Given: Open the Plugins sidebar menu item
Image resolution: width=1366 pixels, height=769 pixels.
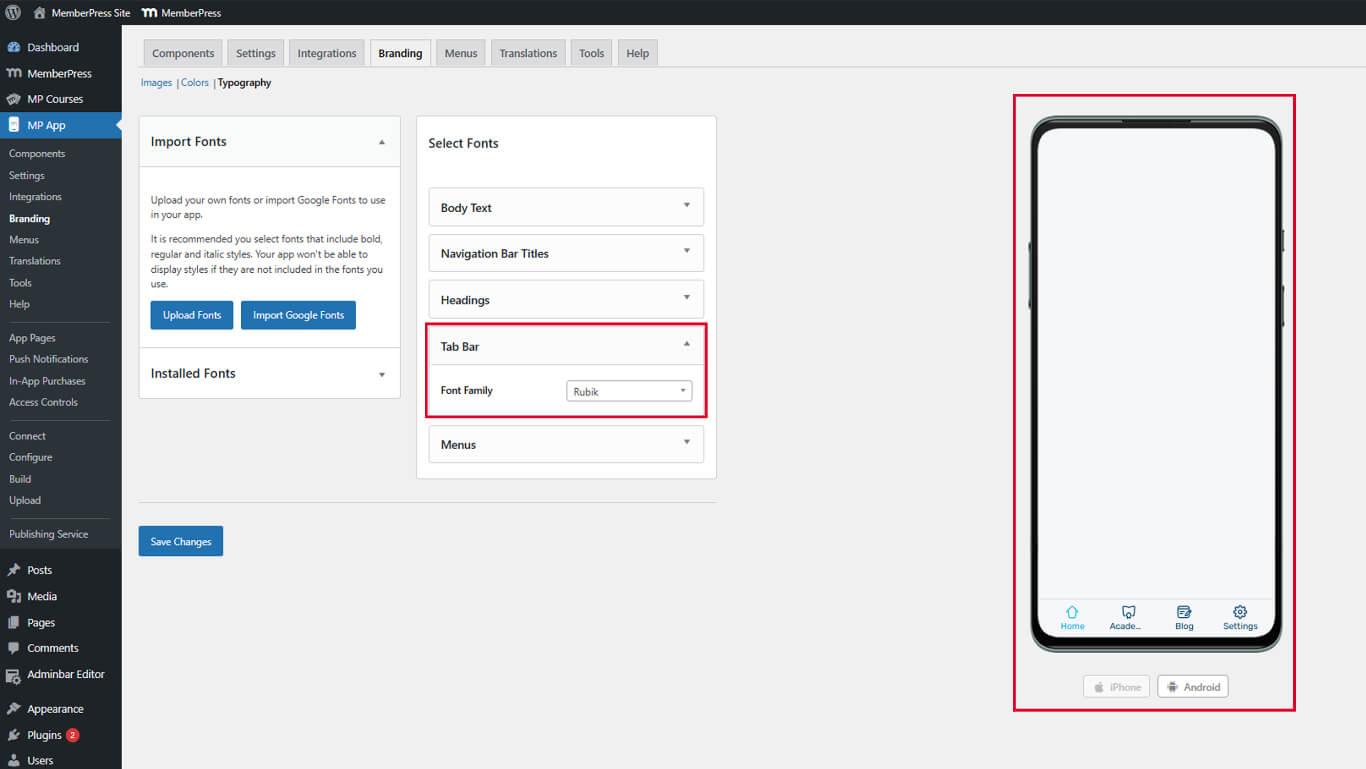Looking at the screenshot, I should tap(44, 735).
